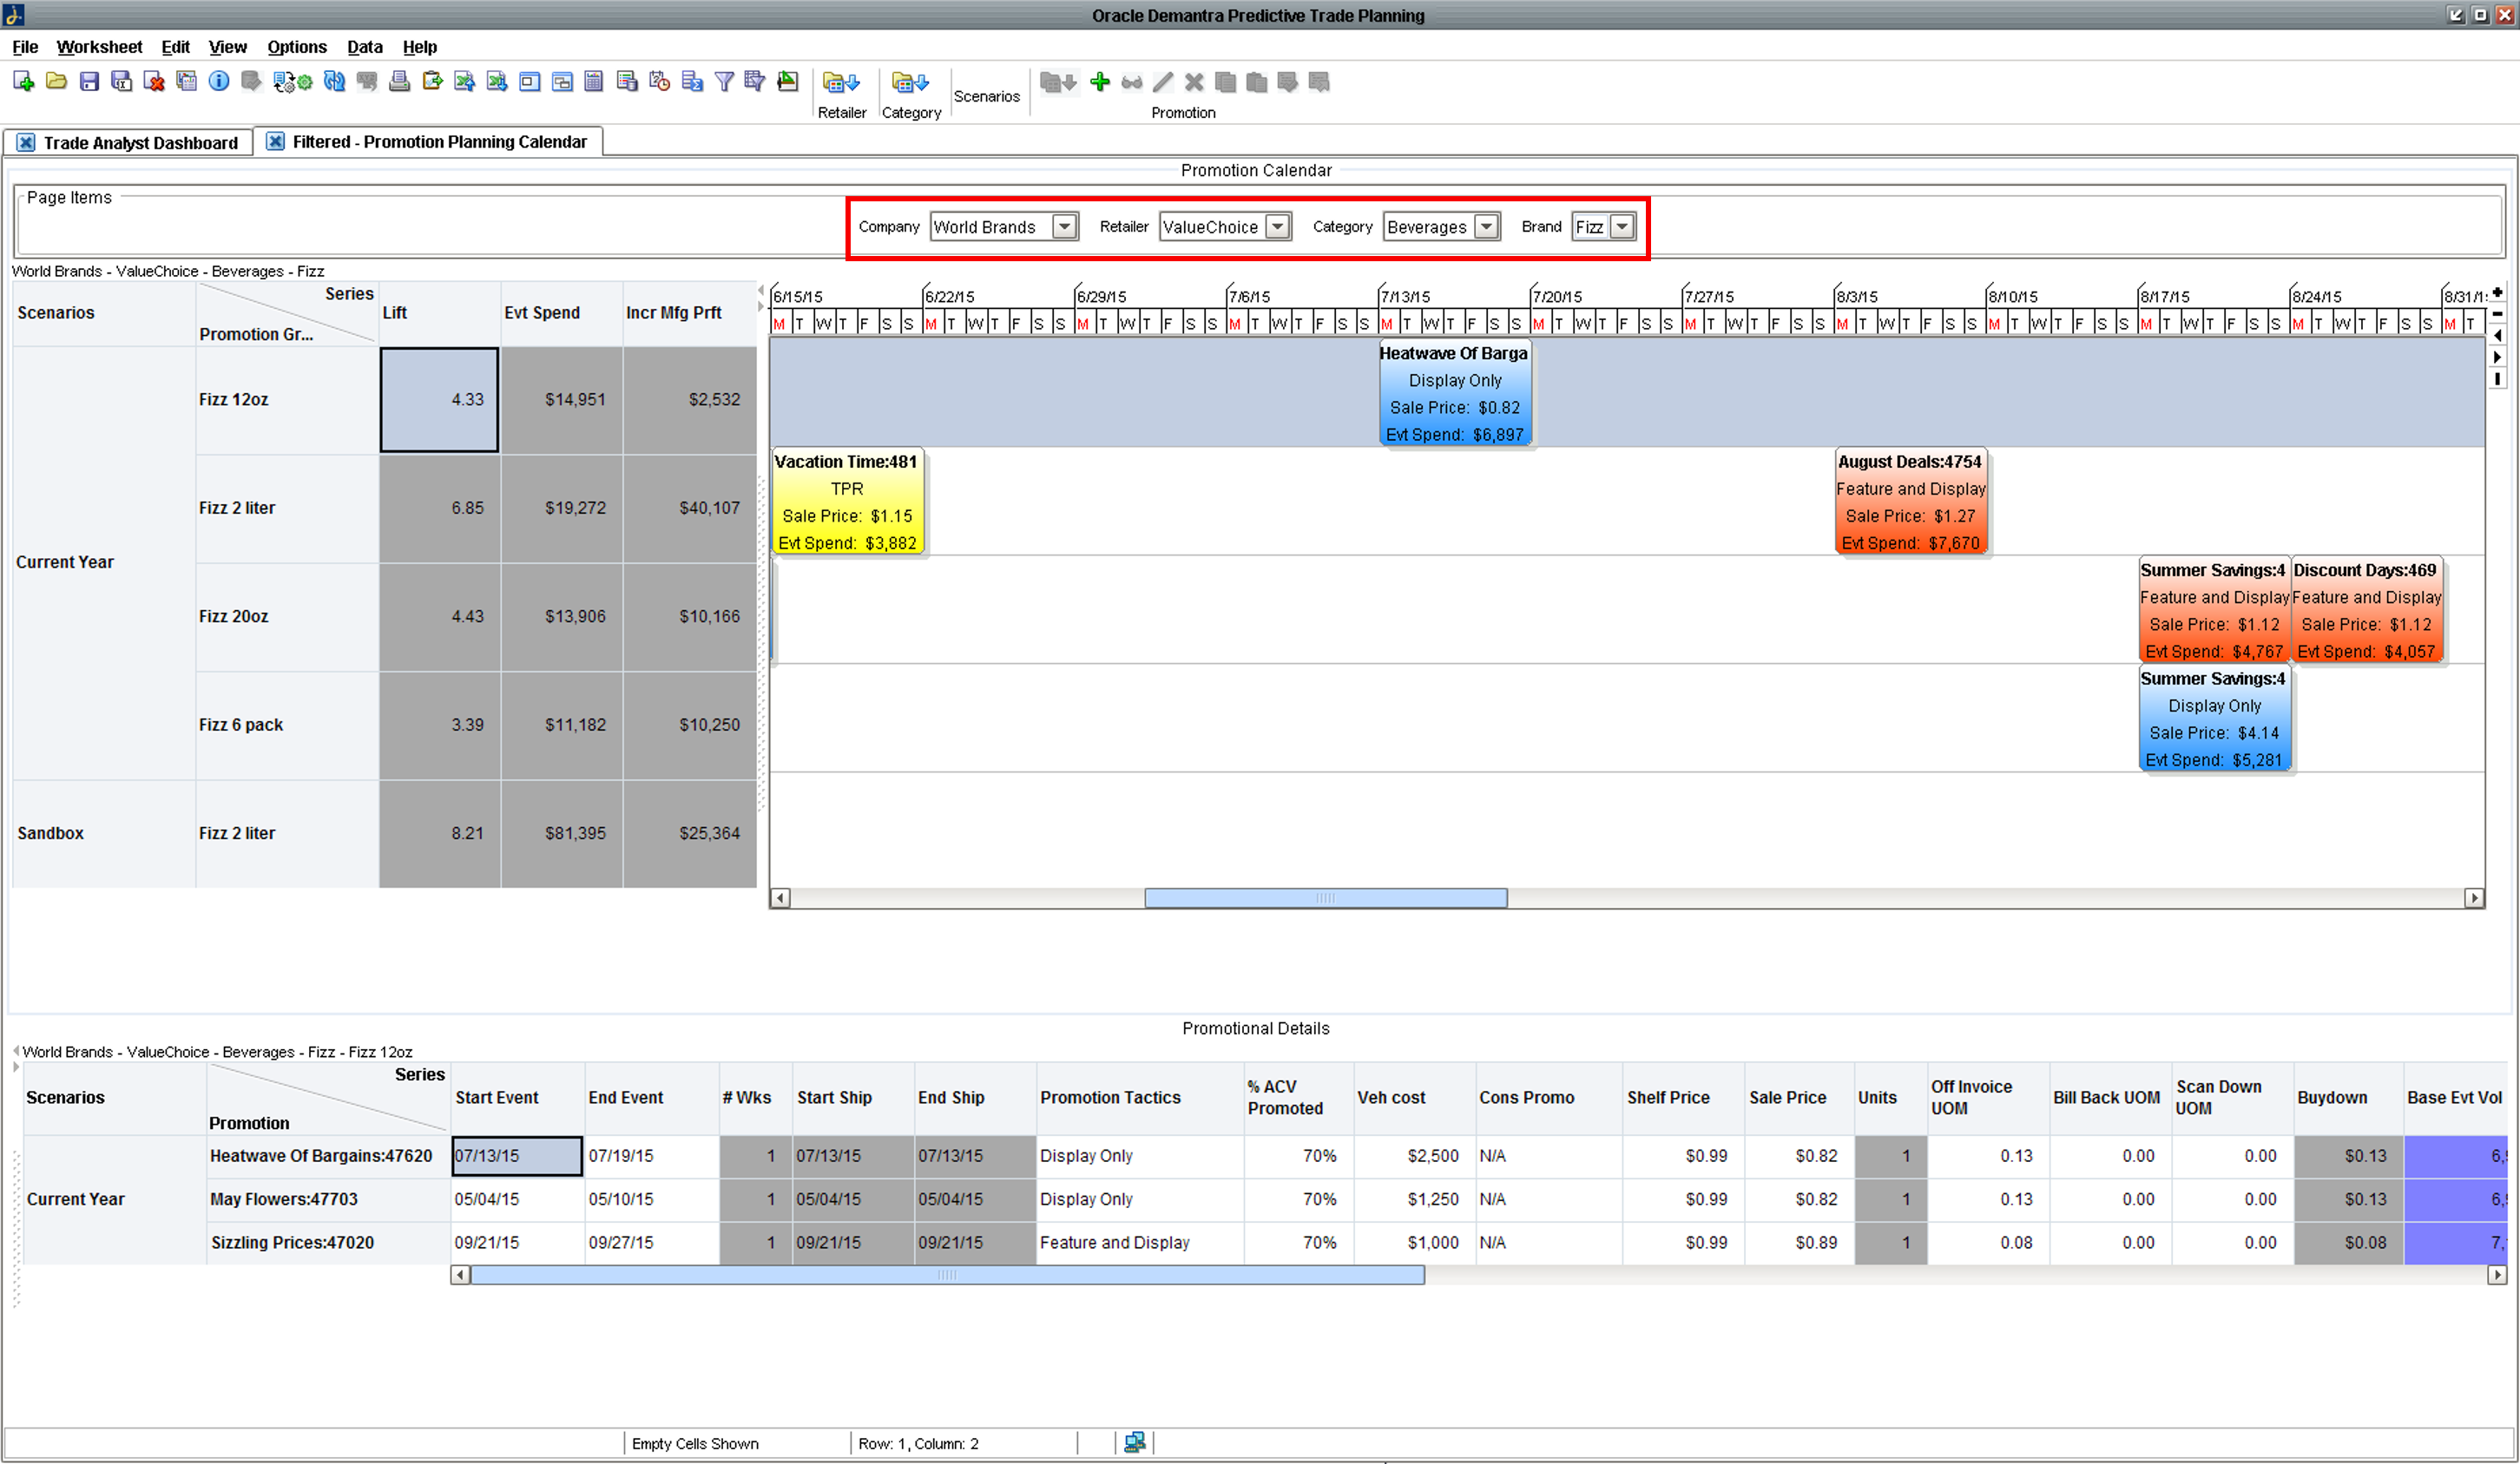
Task: Click the calendar horizontal scrollbar thumb
Action: click(1325, 898)
